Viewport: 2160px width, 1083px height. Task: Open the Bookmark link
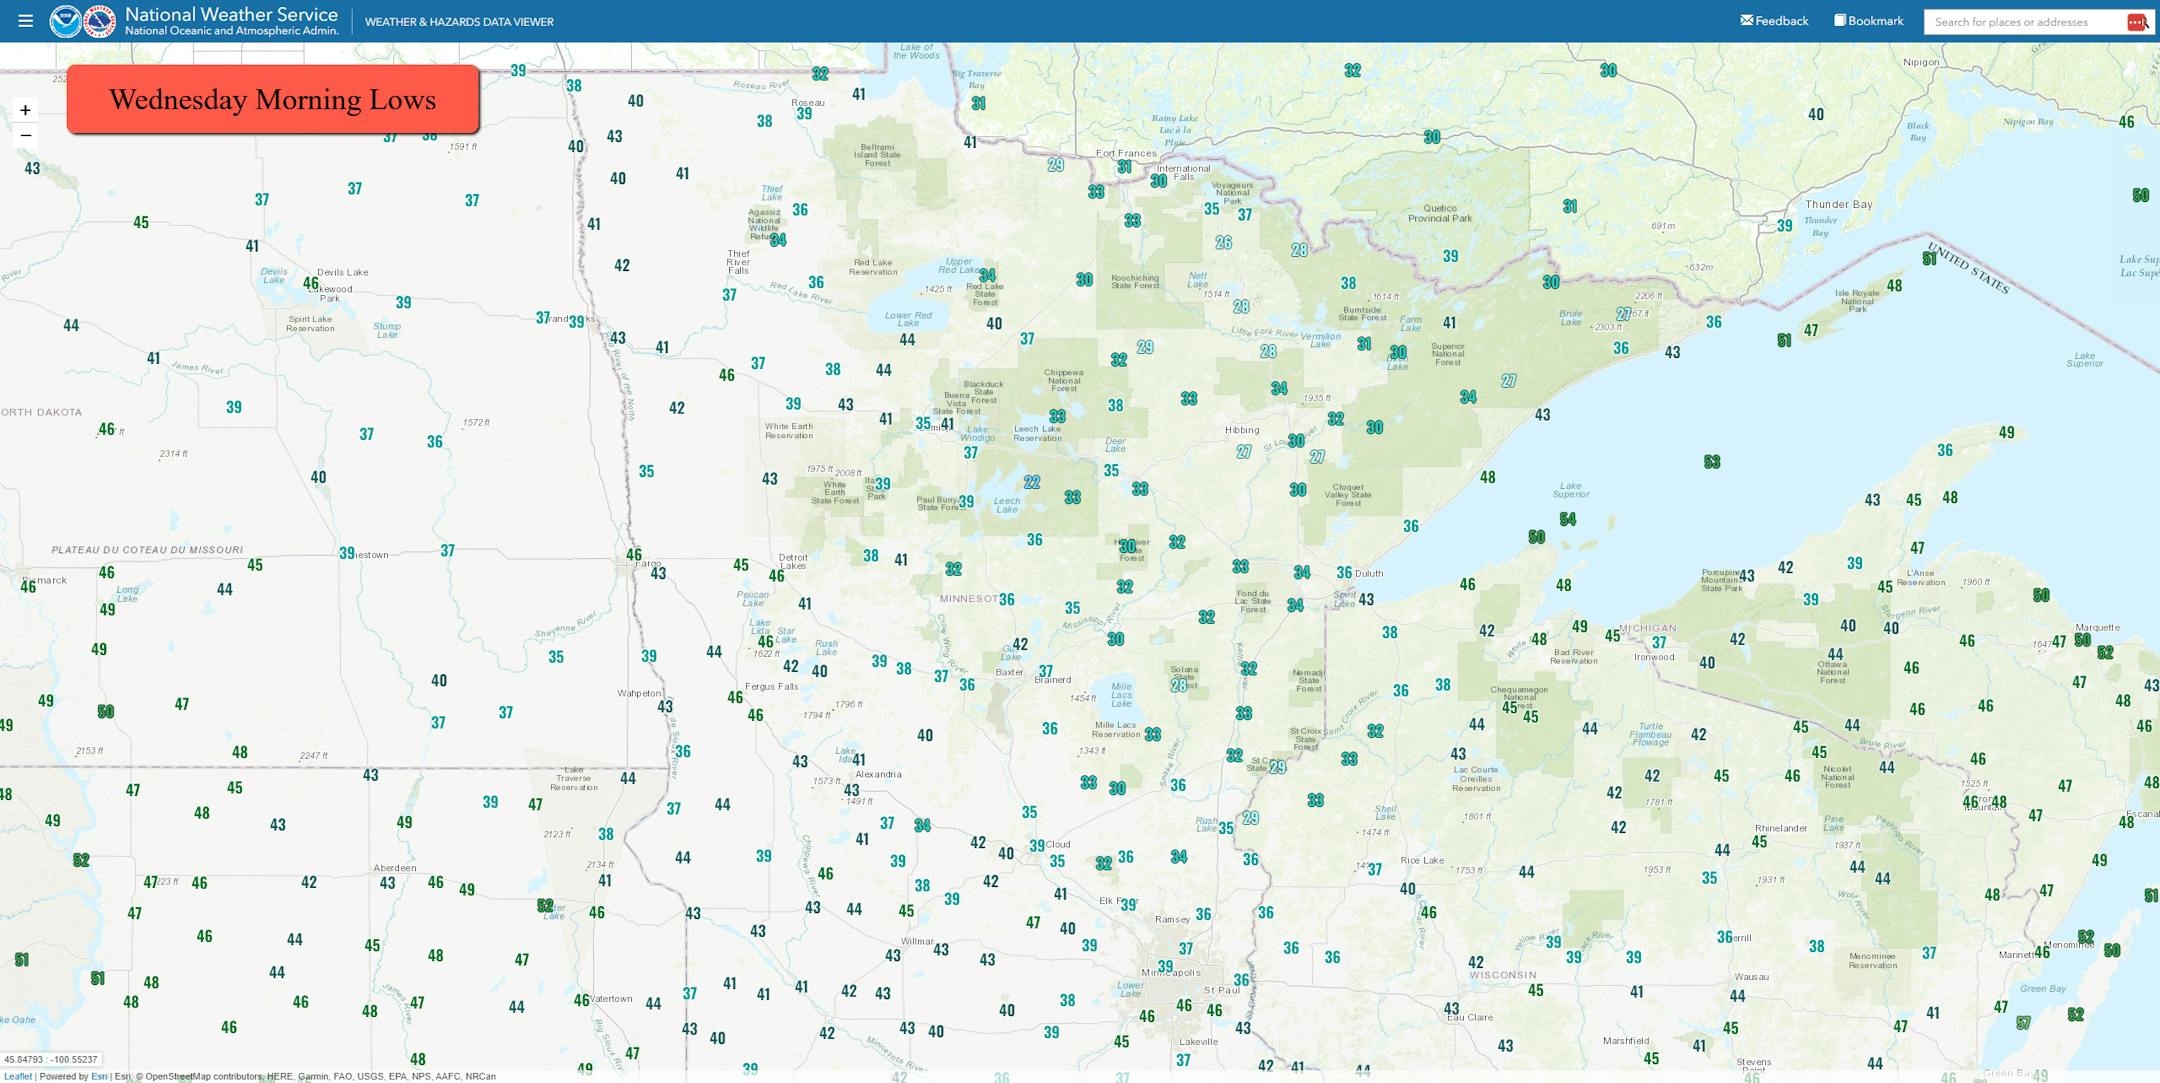(1875, 21)
